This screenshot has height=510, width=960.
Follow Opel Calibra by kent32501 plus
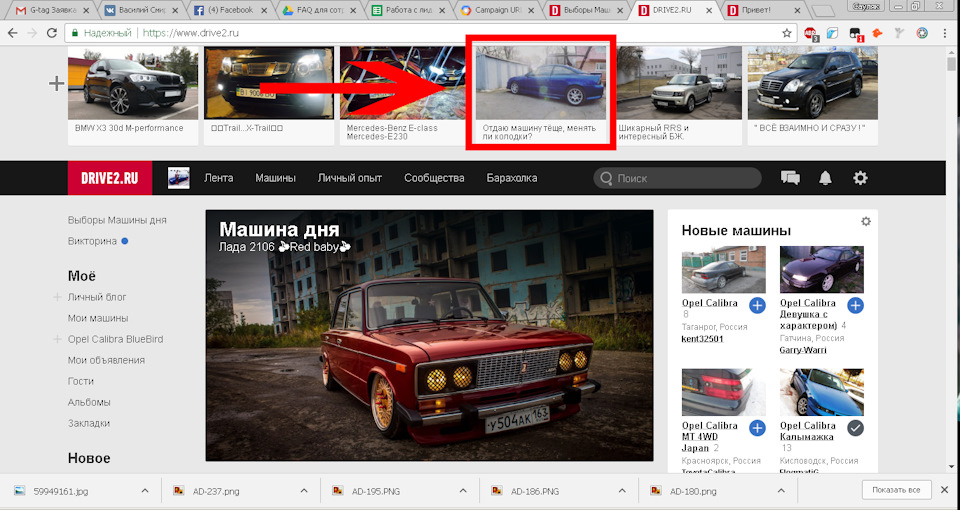[757, 305]
